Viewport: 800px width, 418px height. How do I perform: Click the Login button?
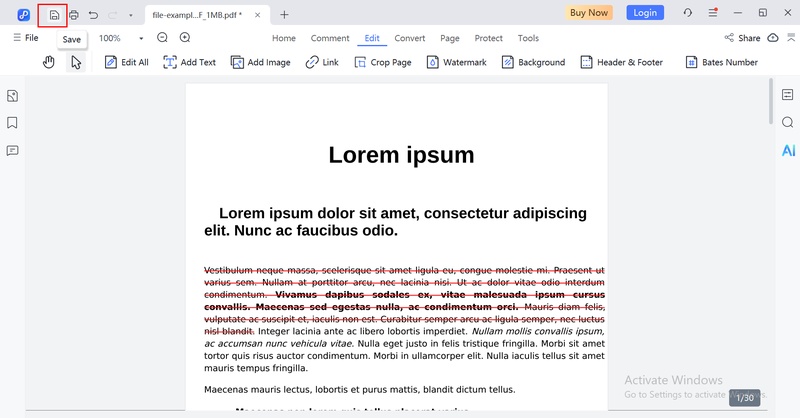(x=645, y=13)
